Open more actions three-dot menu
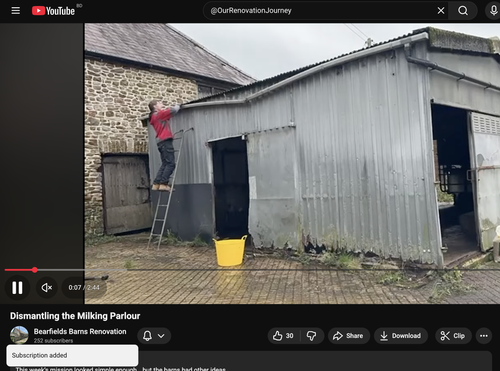500x371 pixels. (484, 336)
